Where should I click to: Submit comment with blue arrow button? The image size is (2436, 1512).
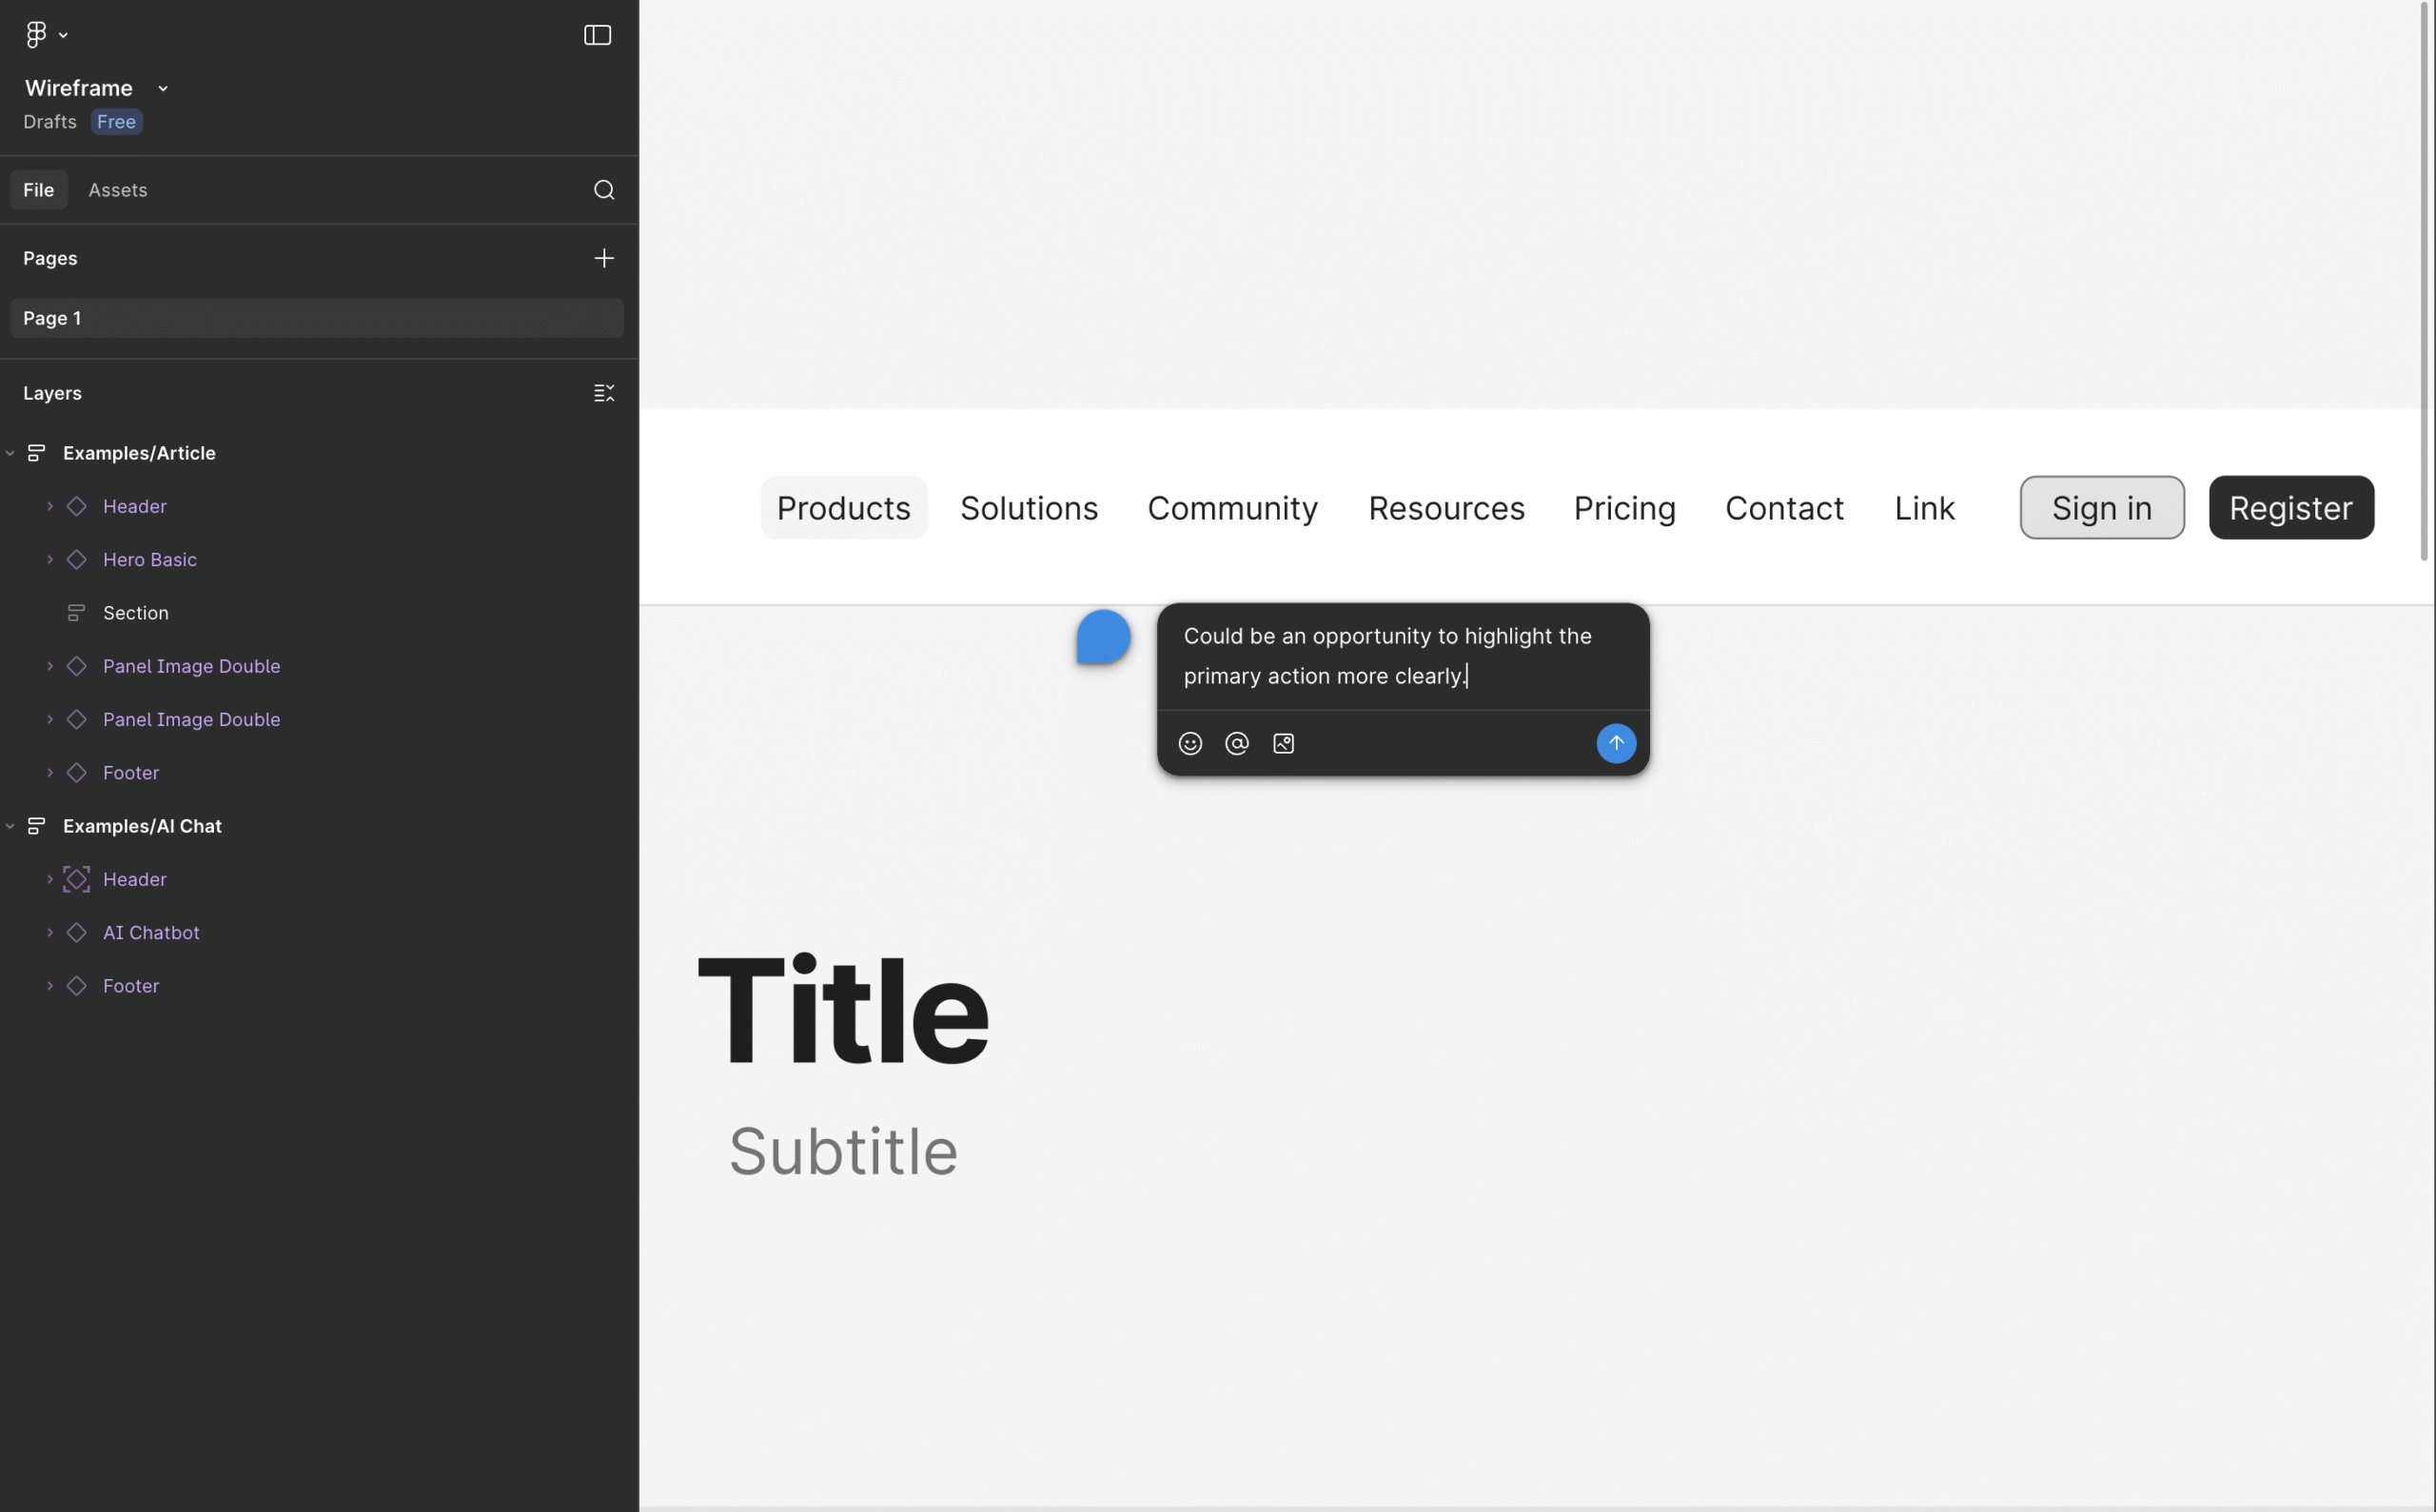coord(1616,743)
